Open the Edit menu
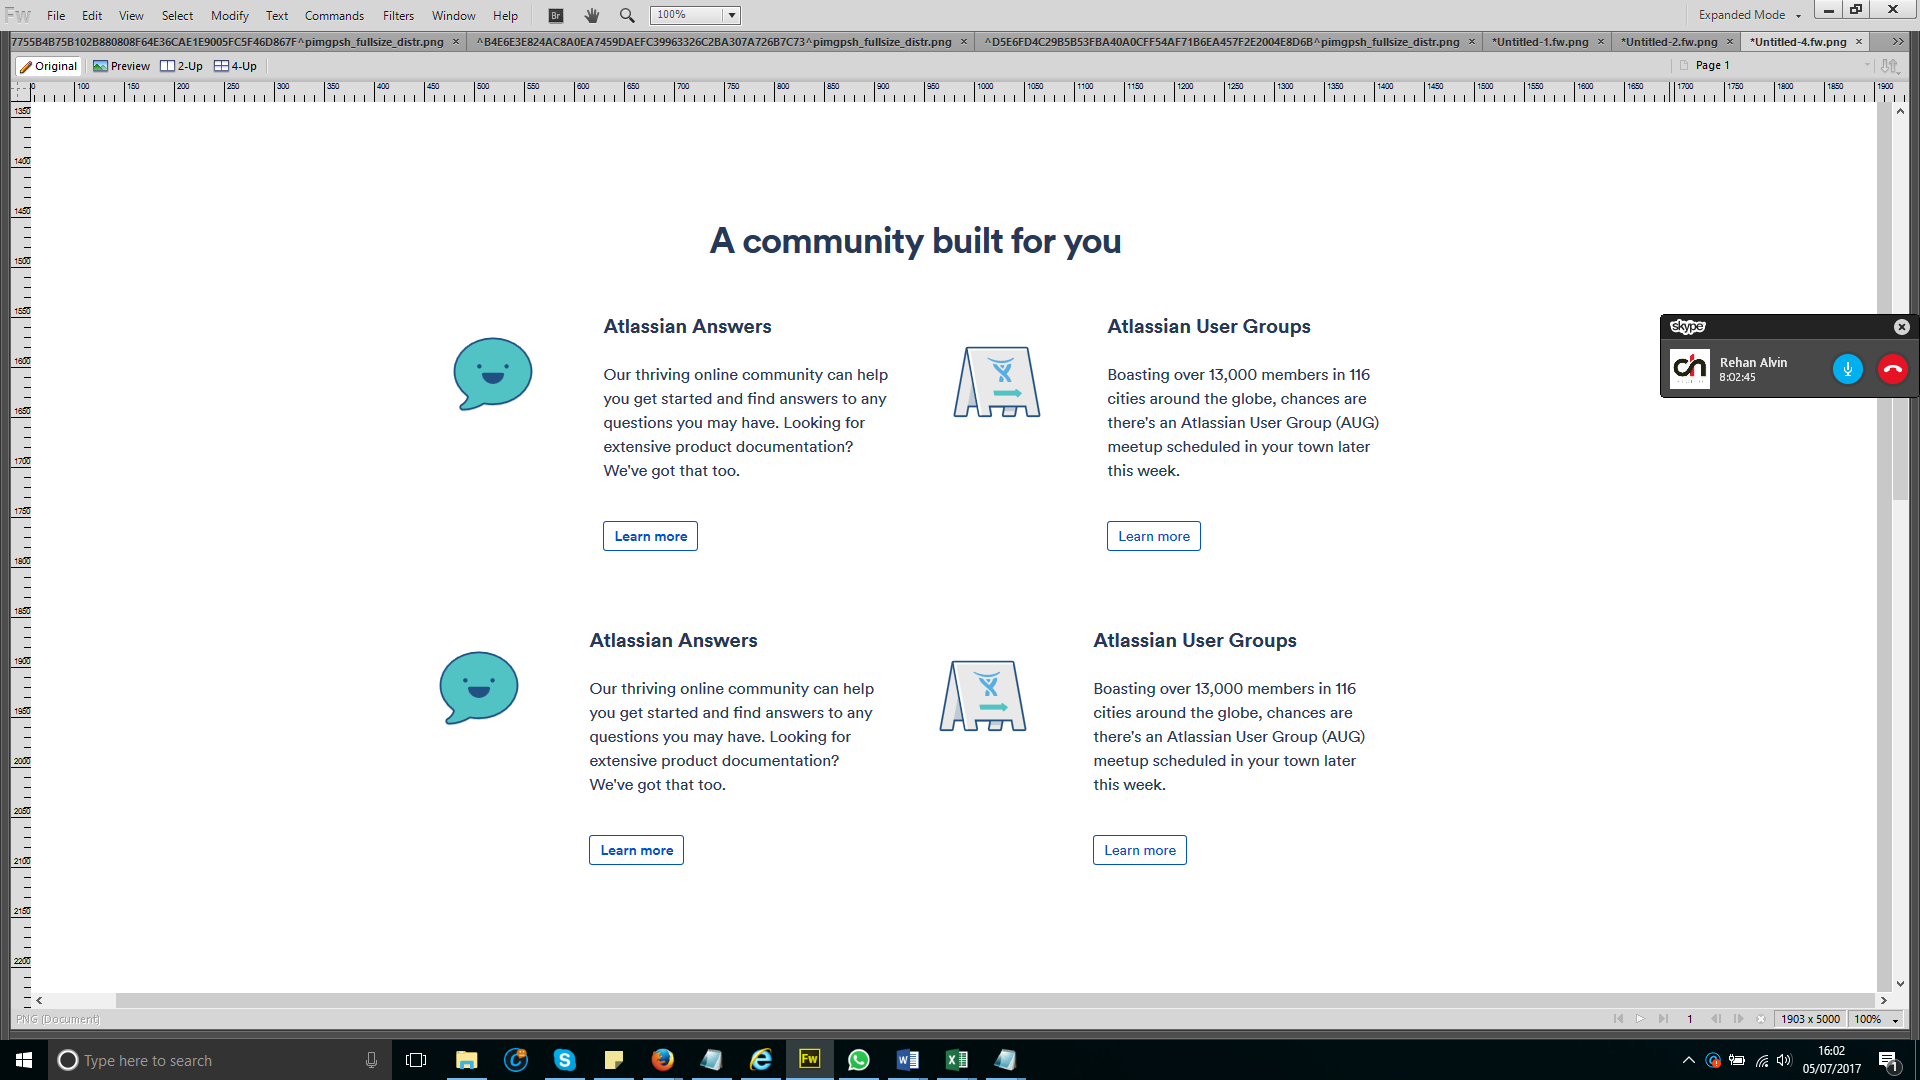The height and width of the screenshot is (1080, 1920). [x=92, y=15]
